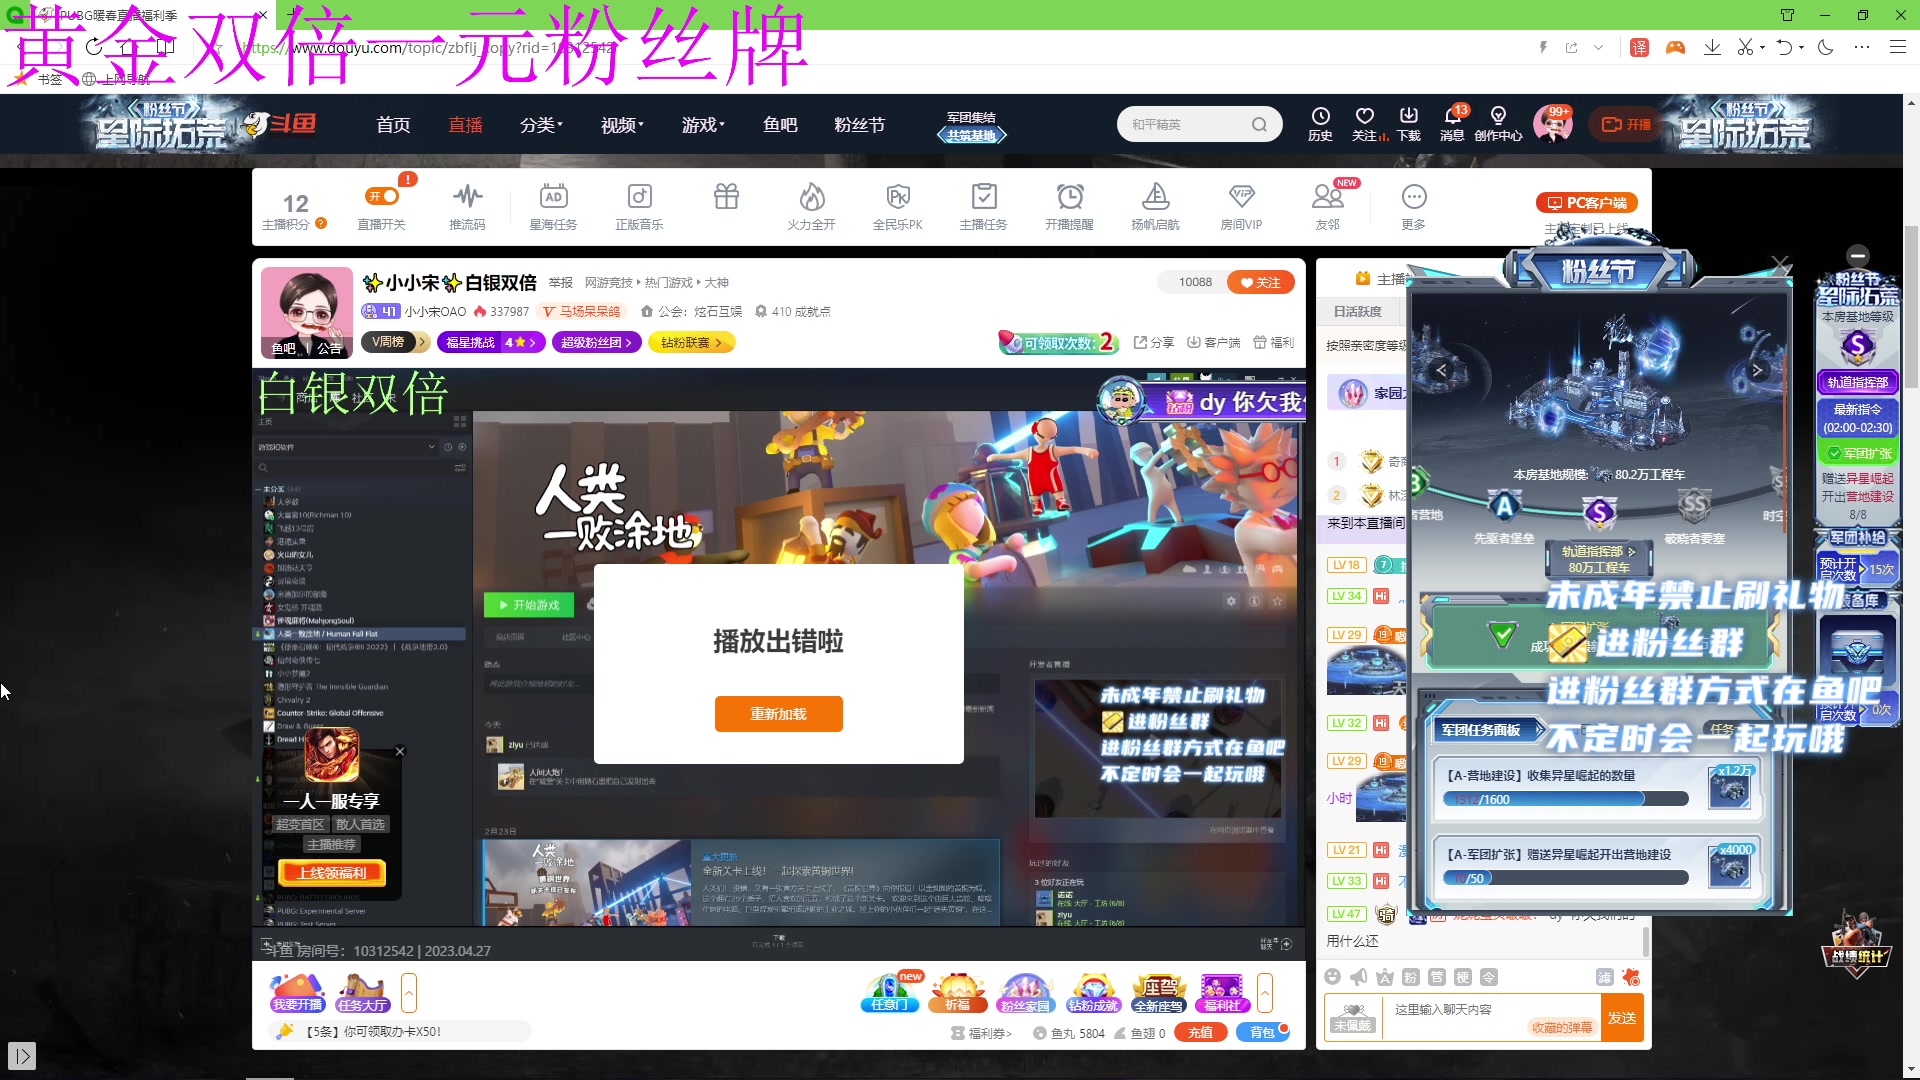
Task: Click the 开播提醒 broadcast reminder icon
Action: click(1070, 205)
